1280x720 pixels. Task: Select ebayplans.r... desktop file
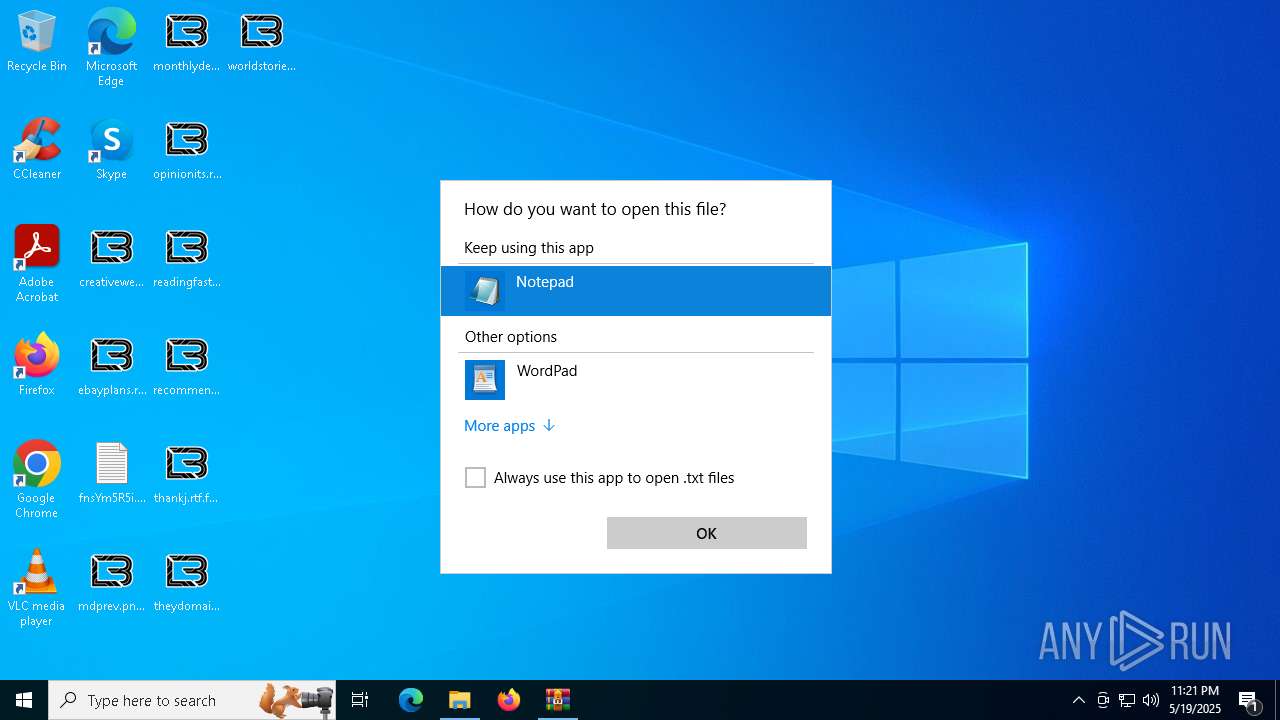click(111, 366)
